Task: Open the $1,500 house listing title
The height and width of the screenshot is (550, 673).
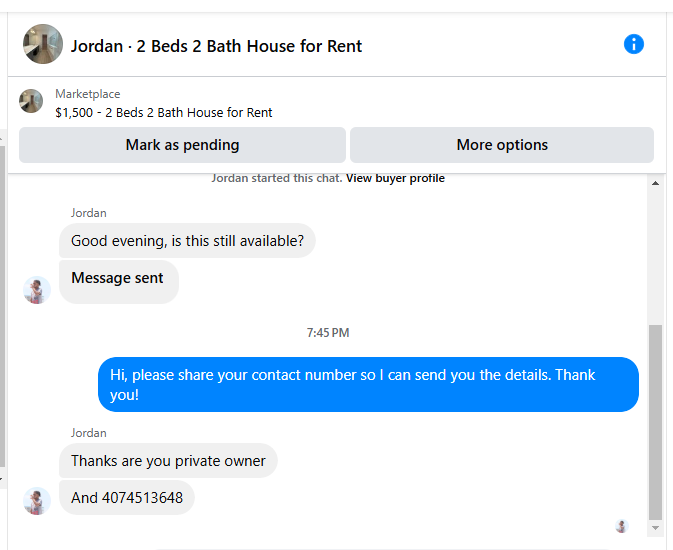Action: [164, 112]
